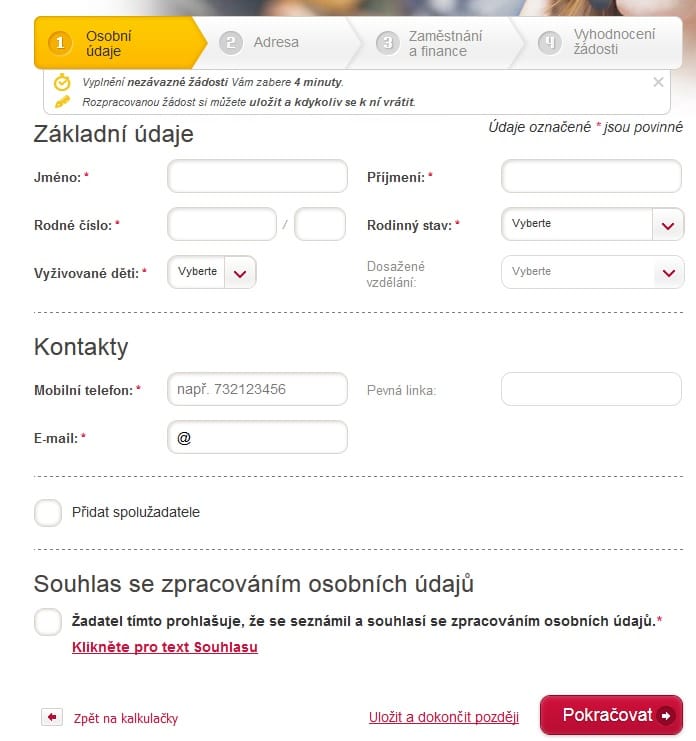
Task: Go to the Adresa step tab
Action: pyautogui.click(x=276, y=43)
